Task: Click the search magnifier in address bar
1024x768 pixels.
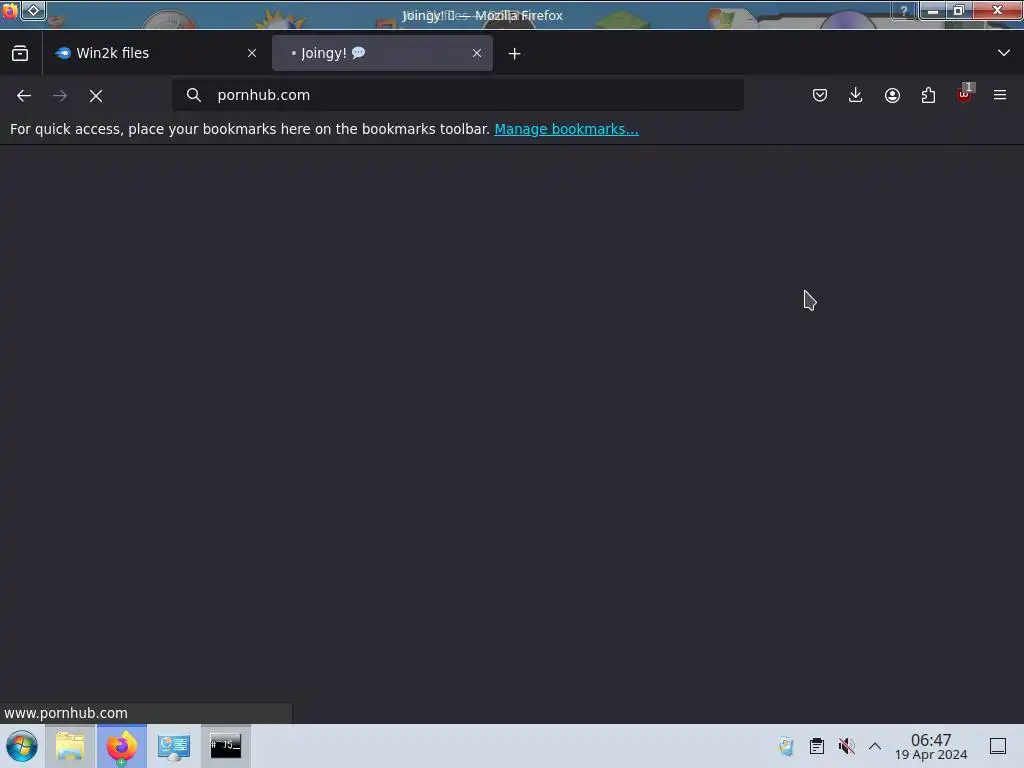Action: 193,95
